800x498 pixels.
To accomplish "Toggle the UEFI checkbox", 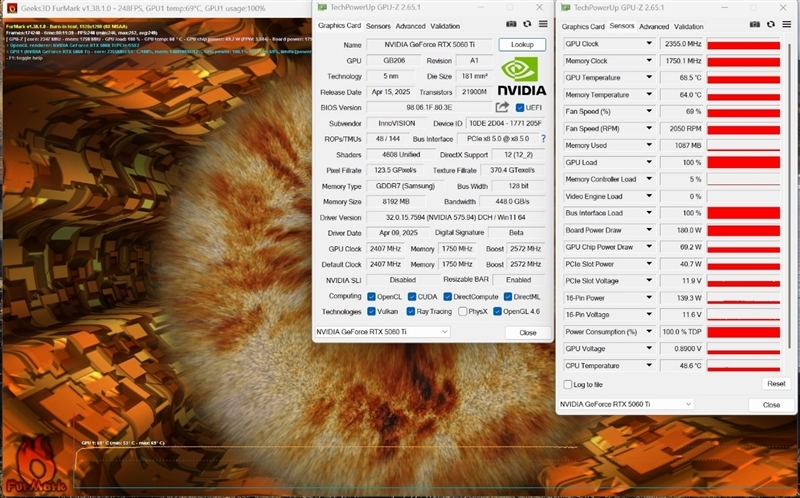I will click(520, 108).
